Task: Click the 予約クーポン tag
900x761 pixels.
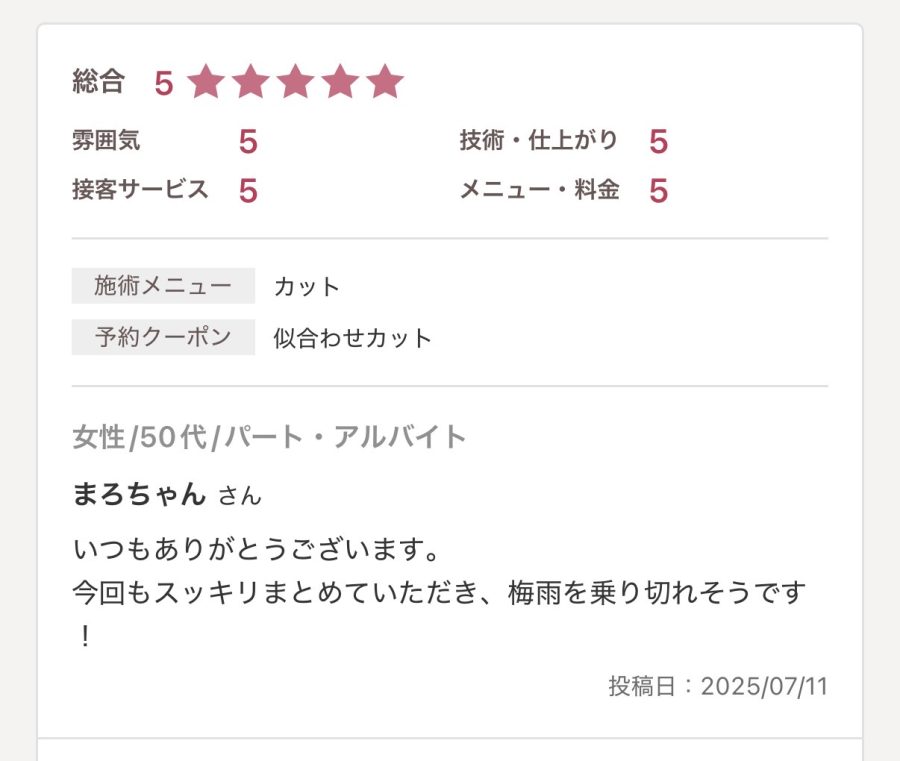Action: (163, 337)
